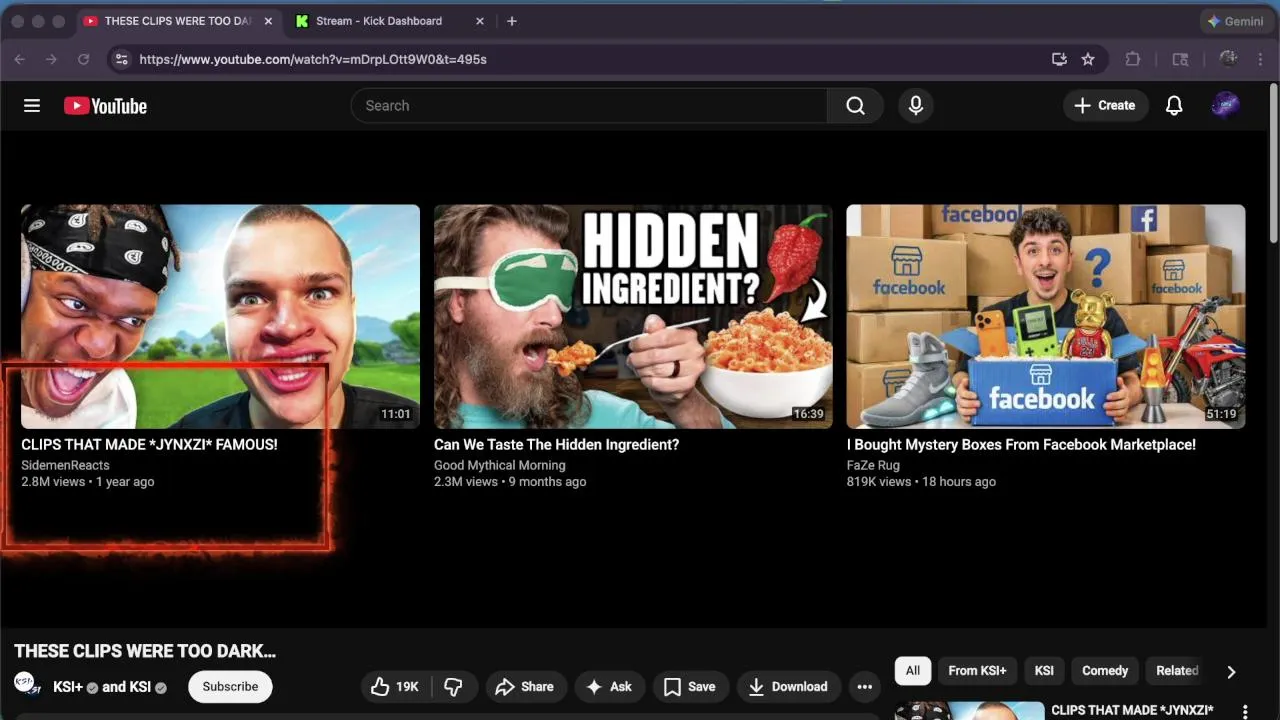Click video title THESE CLIPS WERE TOO DARK...

145,651
